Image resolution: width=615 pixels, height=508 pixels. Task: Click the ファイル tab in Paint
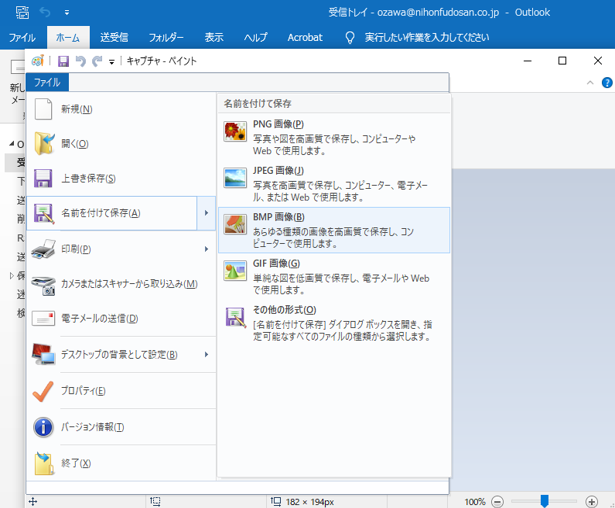click(x=47, y=82)
